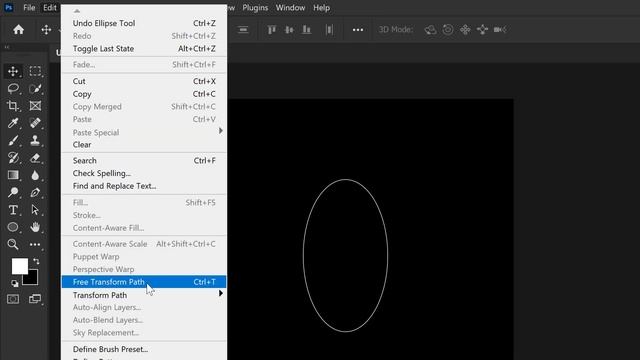Image resolution: width=640 pixels, height=360 pixels.
Task: Change the screen mode icon
Action: 35,299
